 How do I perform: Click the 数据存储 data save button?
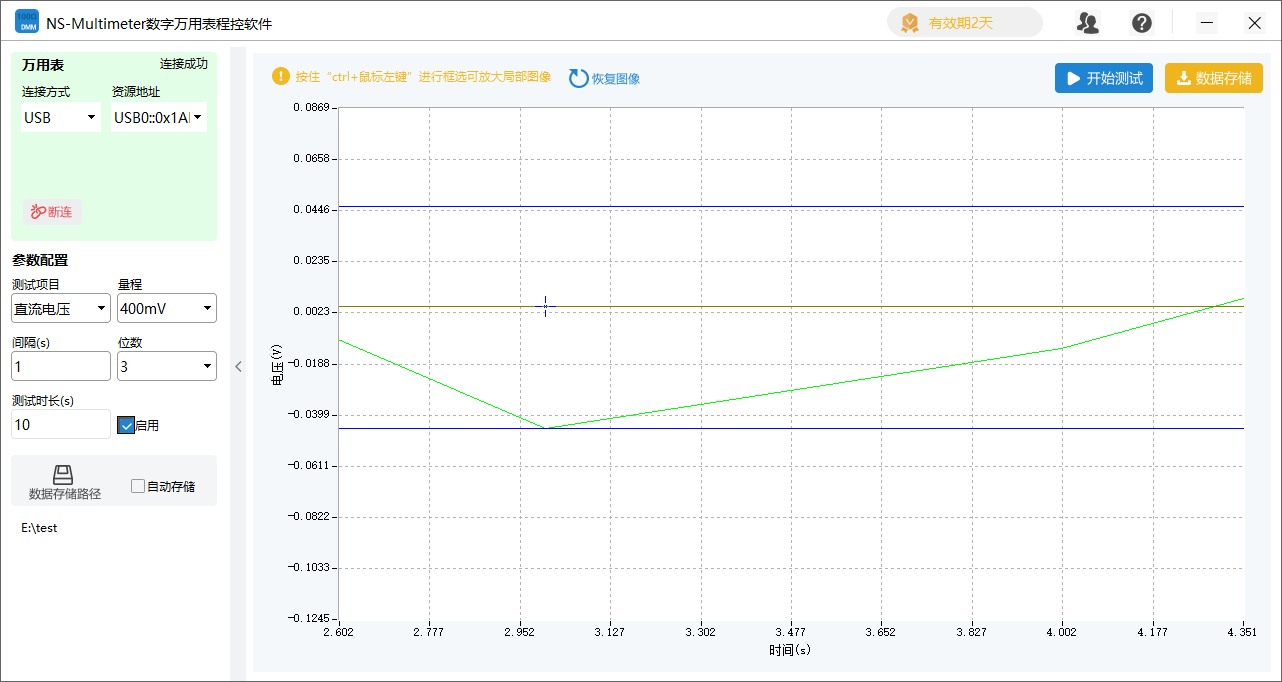tap(1214, 78)
